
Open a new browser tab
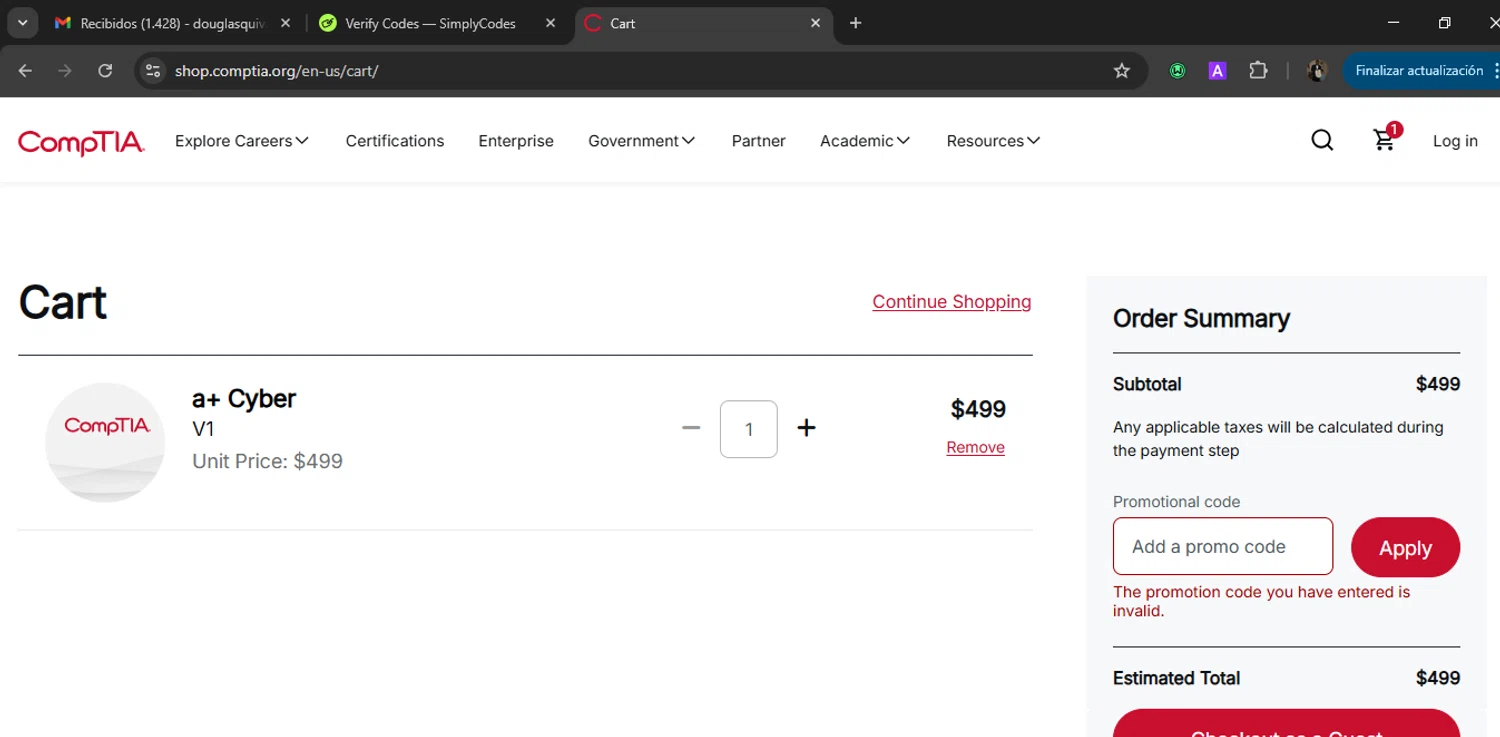pyautogui.click(x=855, y=23)
